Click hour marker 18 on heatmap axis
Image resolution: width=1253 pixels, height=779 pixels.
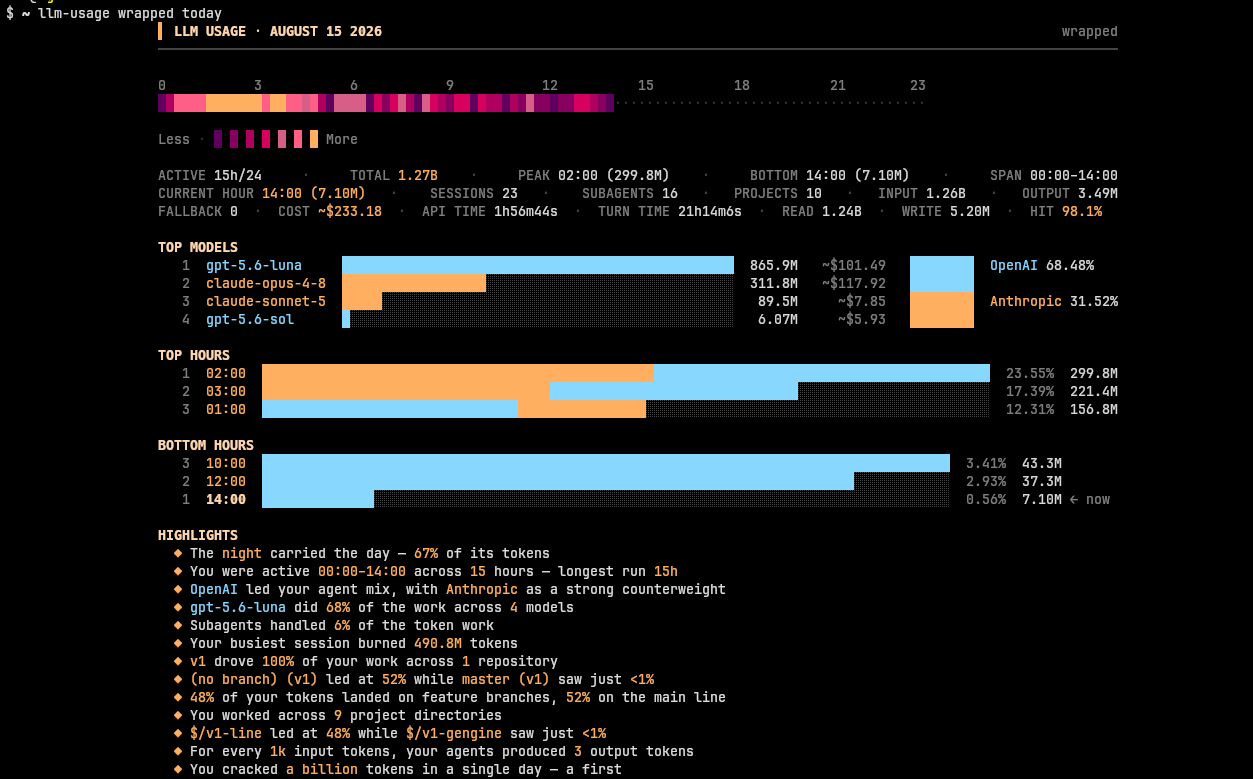(742, 85)
